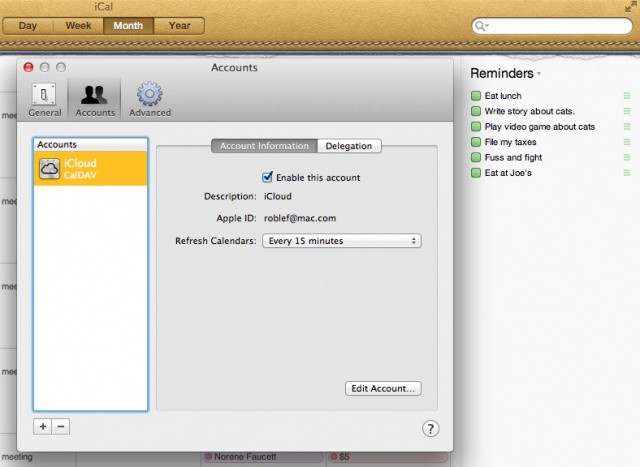Remove account with the minus button
The height and width of the screenshot is (467, 640).
(x=61, y=427)
